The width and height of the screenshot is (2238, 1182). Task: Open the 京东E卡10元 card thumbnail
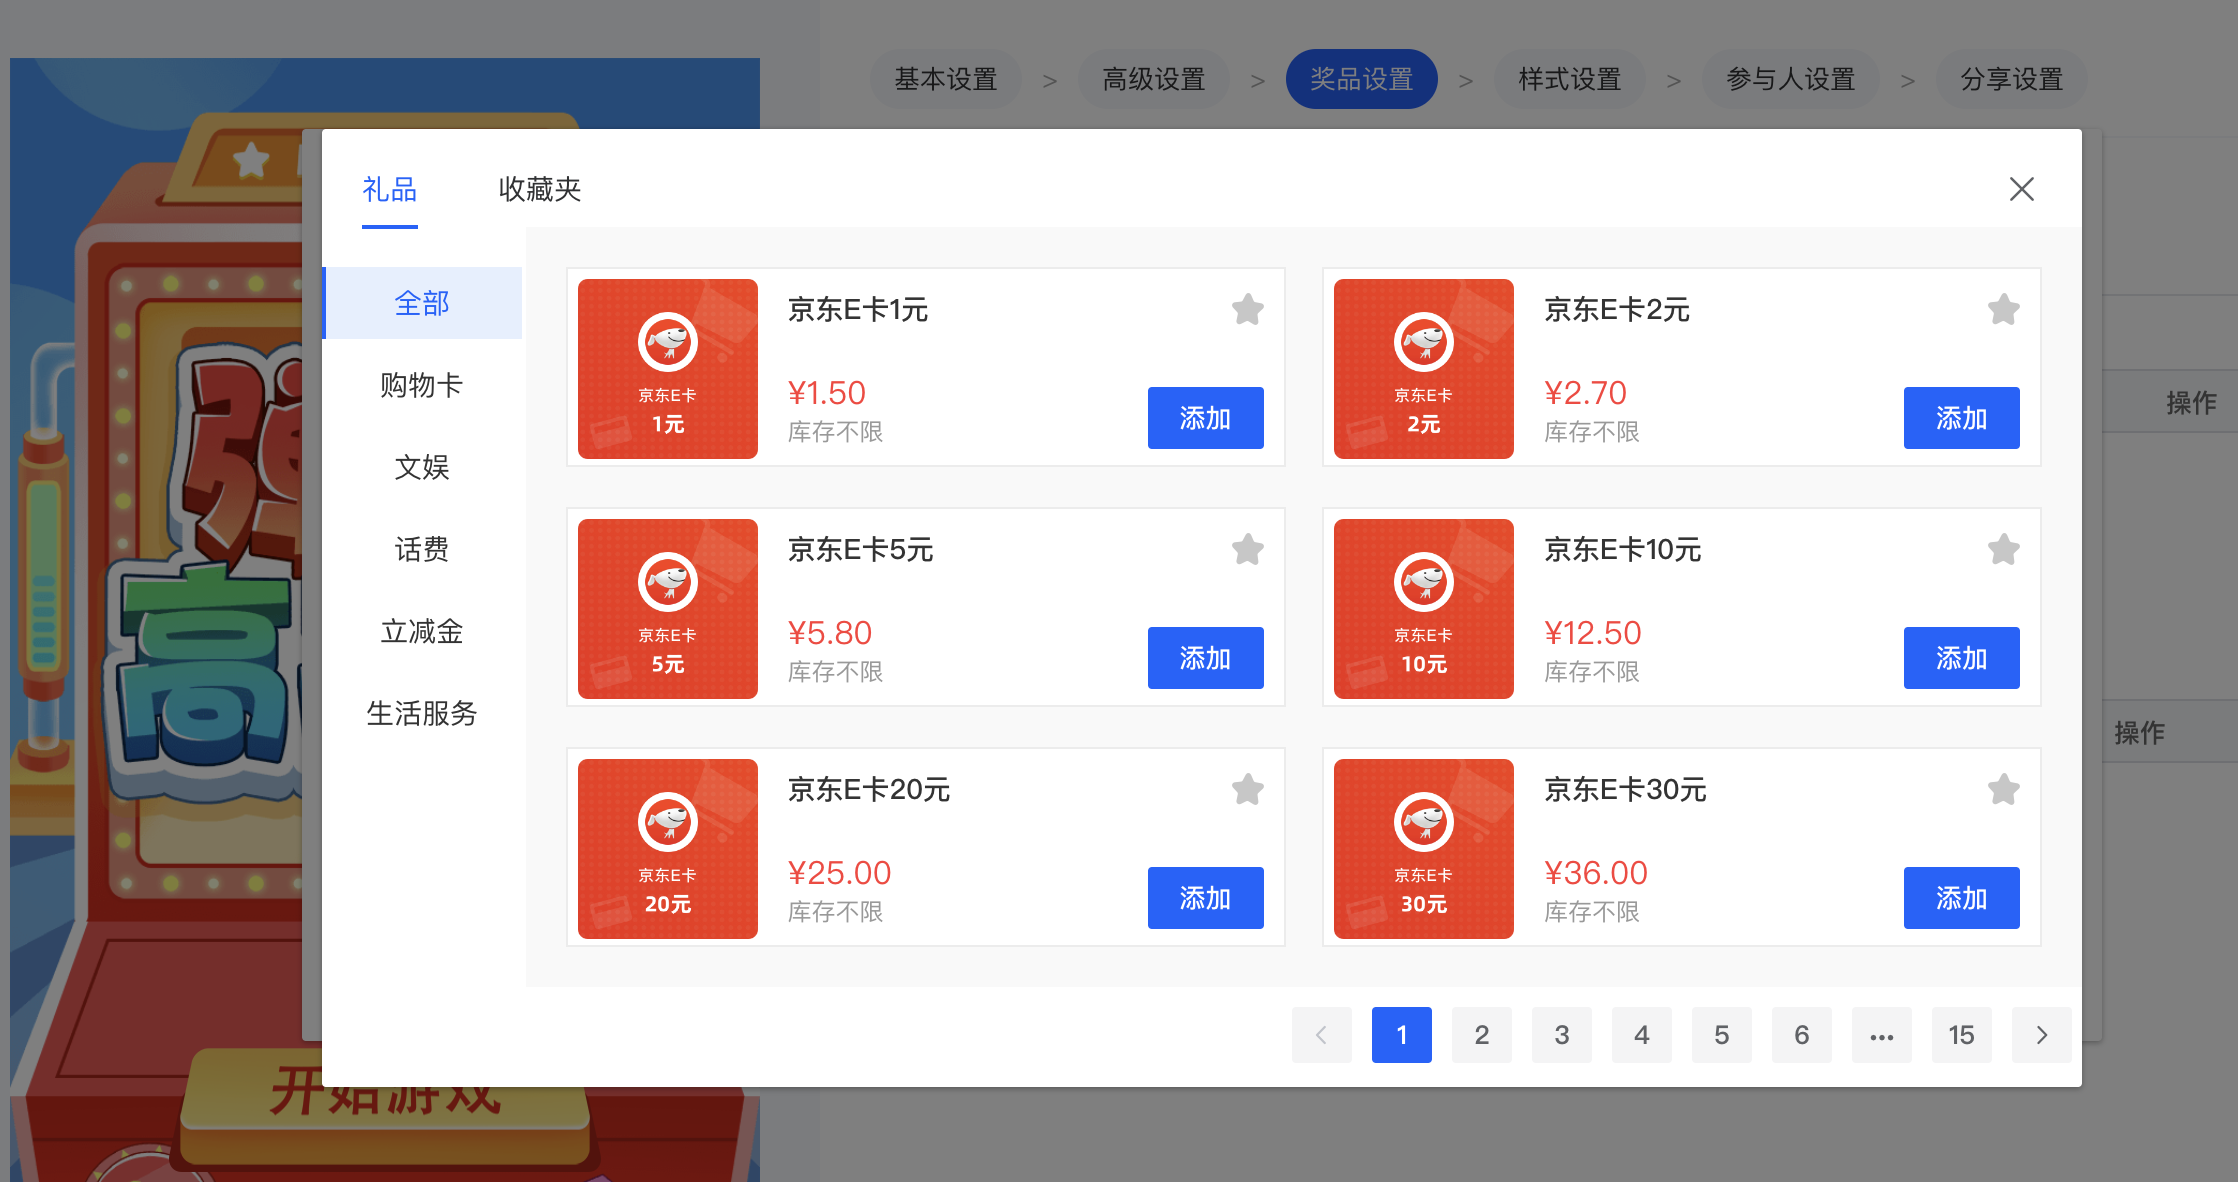pos(1424,609)
